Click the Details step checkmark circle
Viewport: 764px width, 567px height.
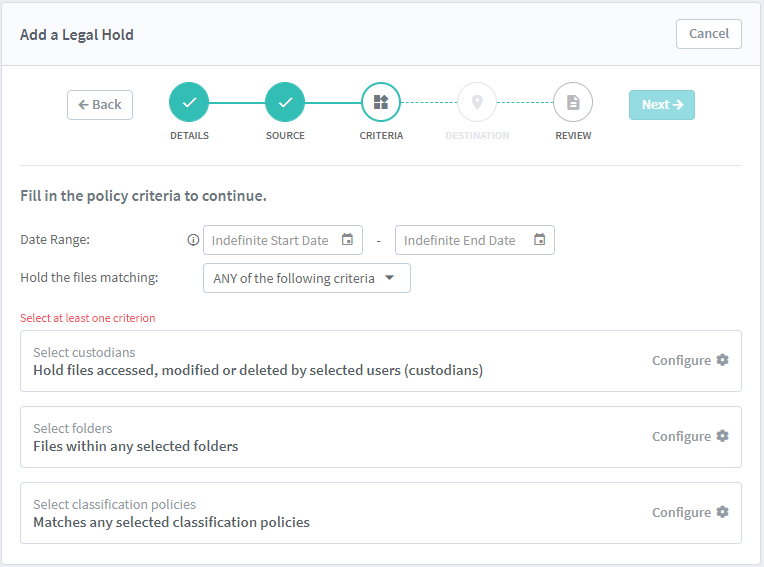click(x=189, y=102)
